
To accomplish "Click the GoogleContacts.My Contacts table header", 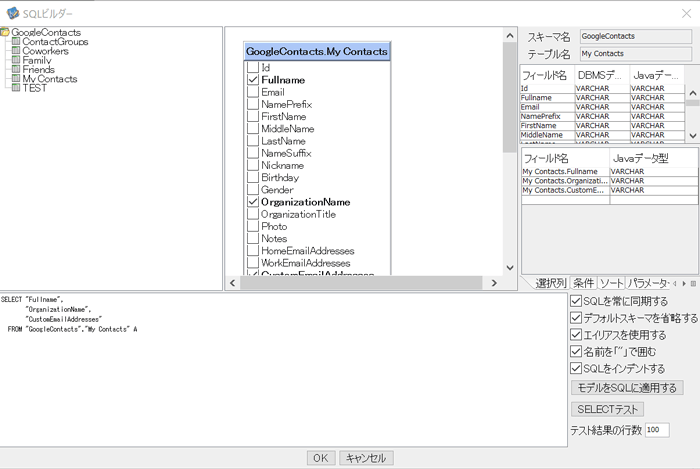I will (x=317, y=51).
